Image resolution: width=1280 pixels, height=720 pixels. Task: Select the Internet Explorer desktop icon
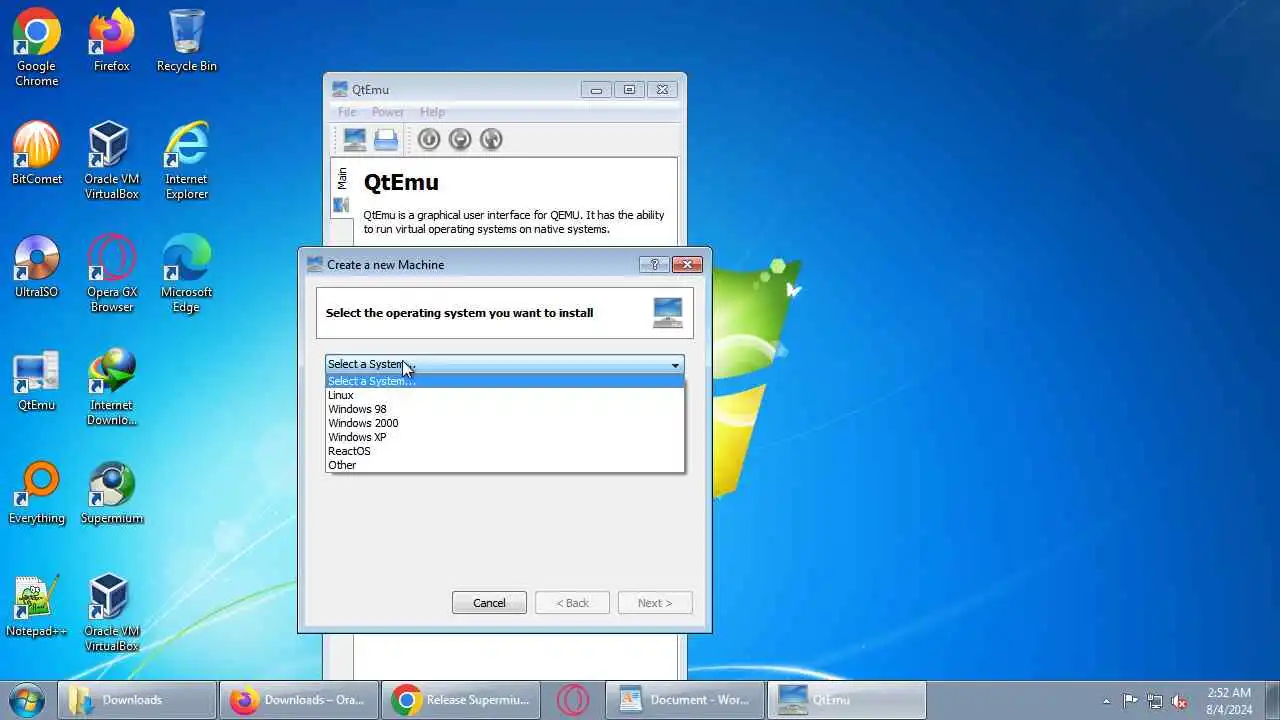click(187, 161)
